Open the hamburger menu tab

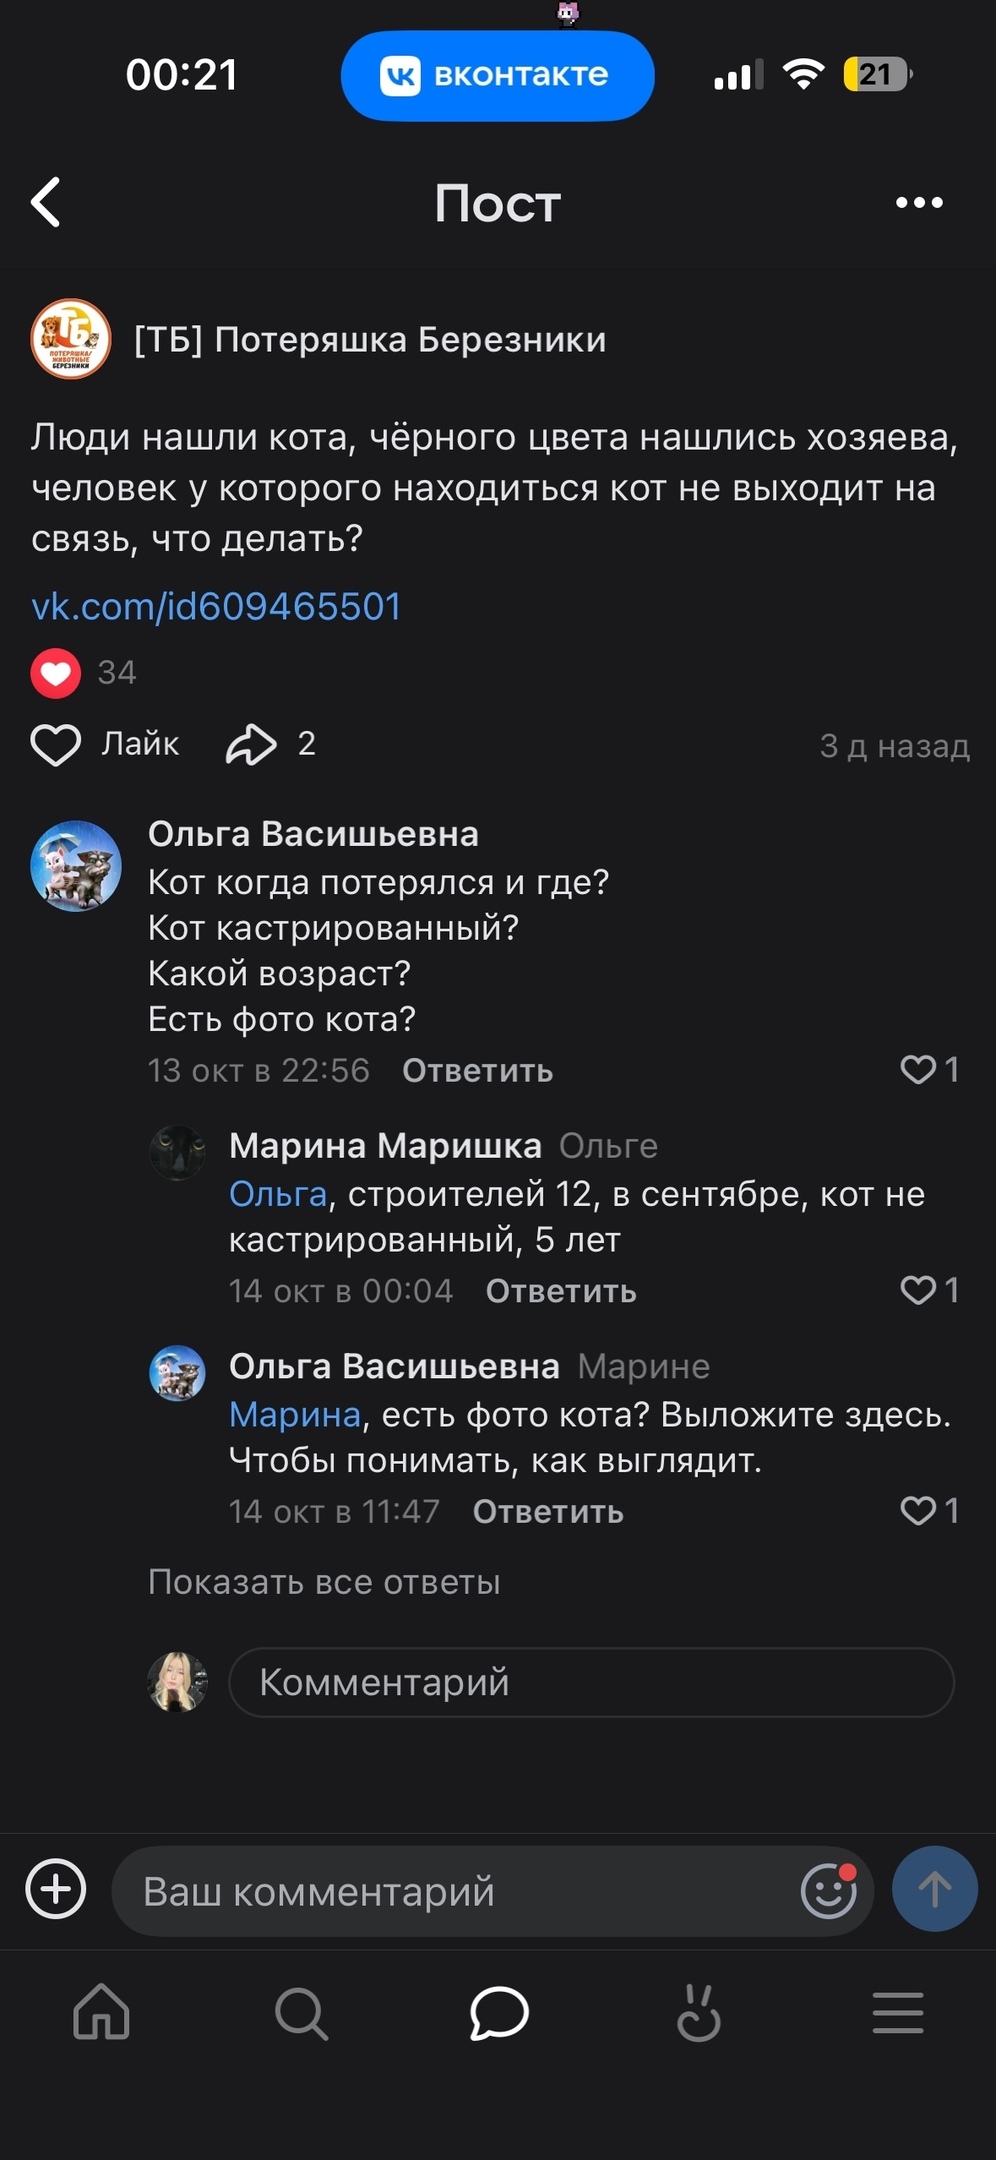point(897,2012)
